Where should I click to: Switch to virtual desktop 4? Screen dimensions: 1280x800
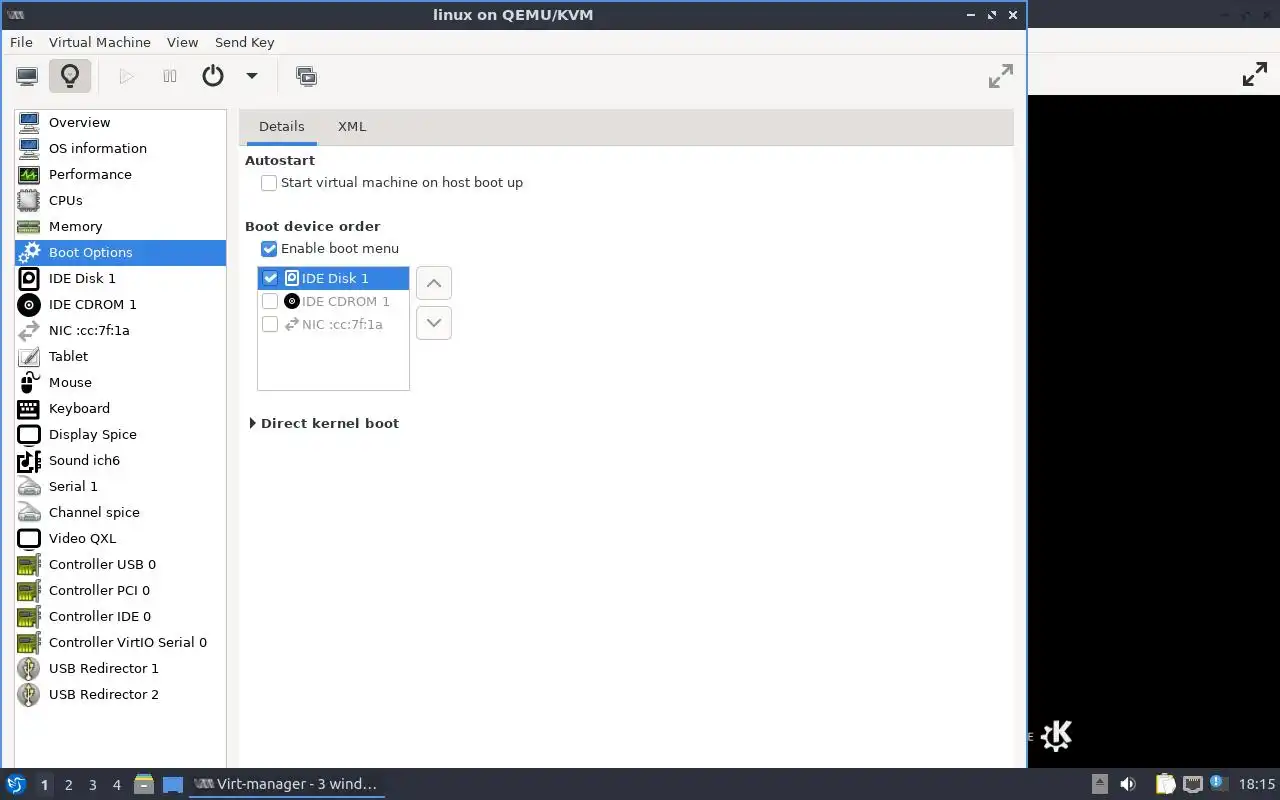pos(116,785)
